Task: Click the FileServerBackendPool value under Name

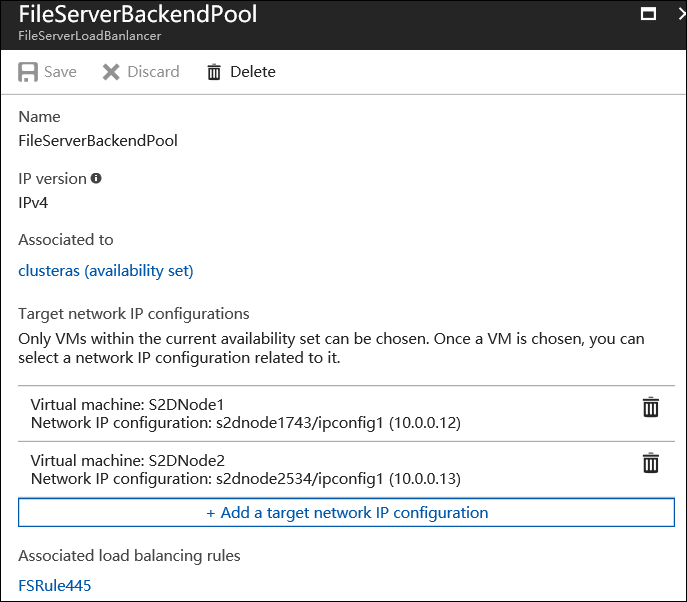Action: [98, 141]
